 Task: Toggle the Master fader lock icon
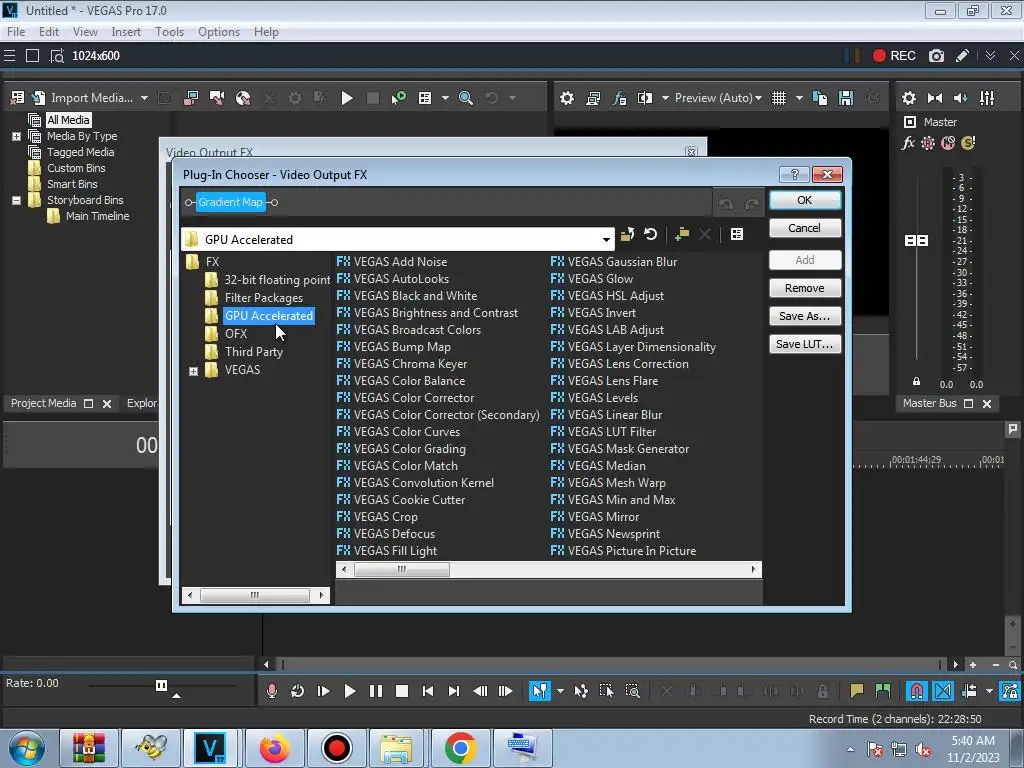click(916, 381)
